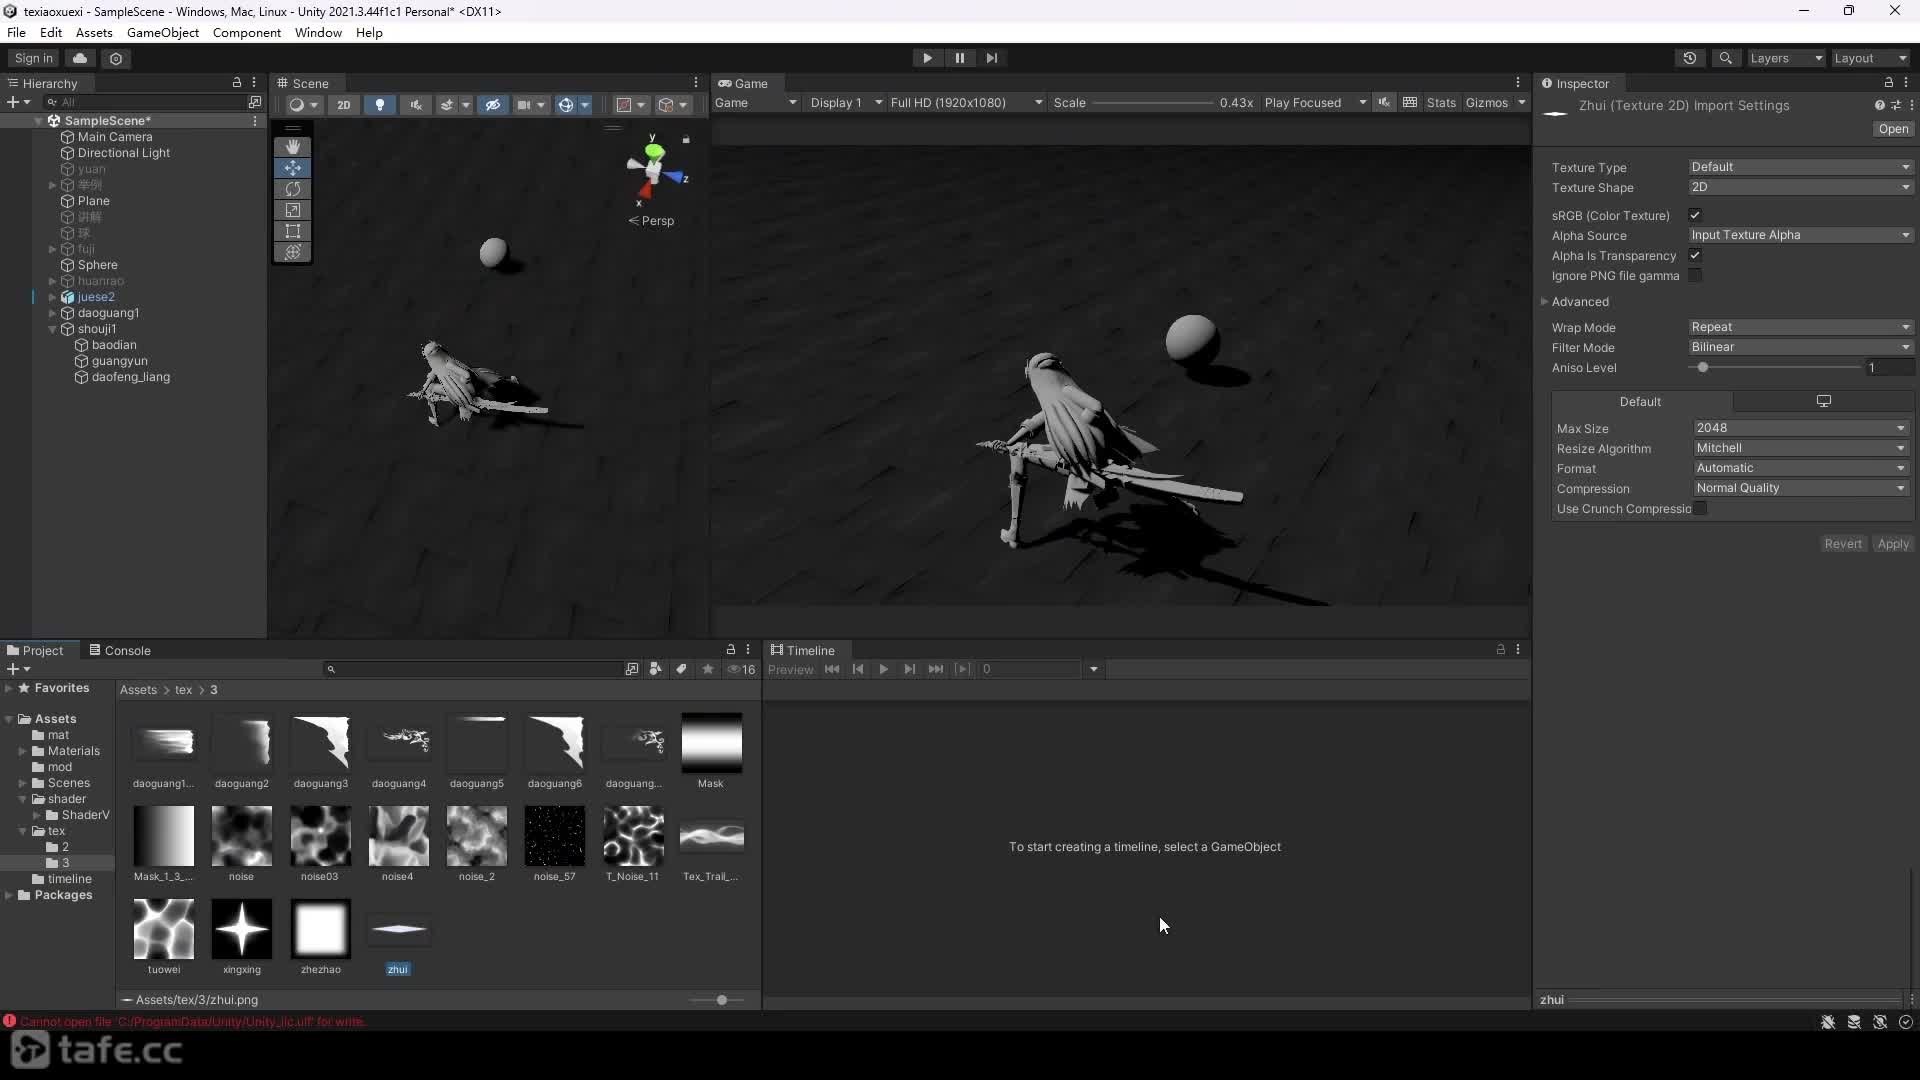
Task: Toggle sRGB (Color Texture) checkbox
Action: coord(1695,215)
